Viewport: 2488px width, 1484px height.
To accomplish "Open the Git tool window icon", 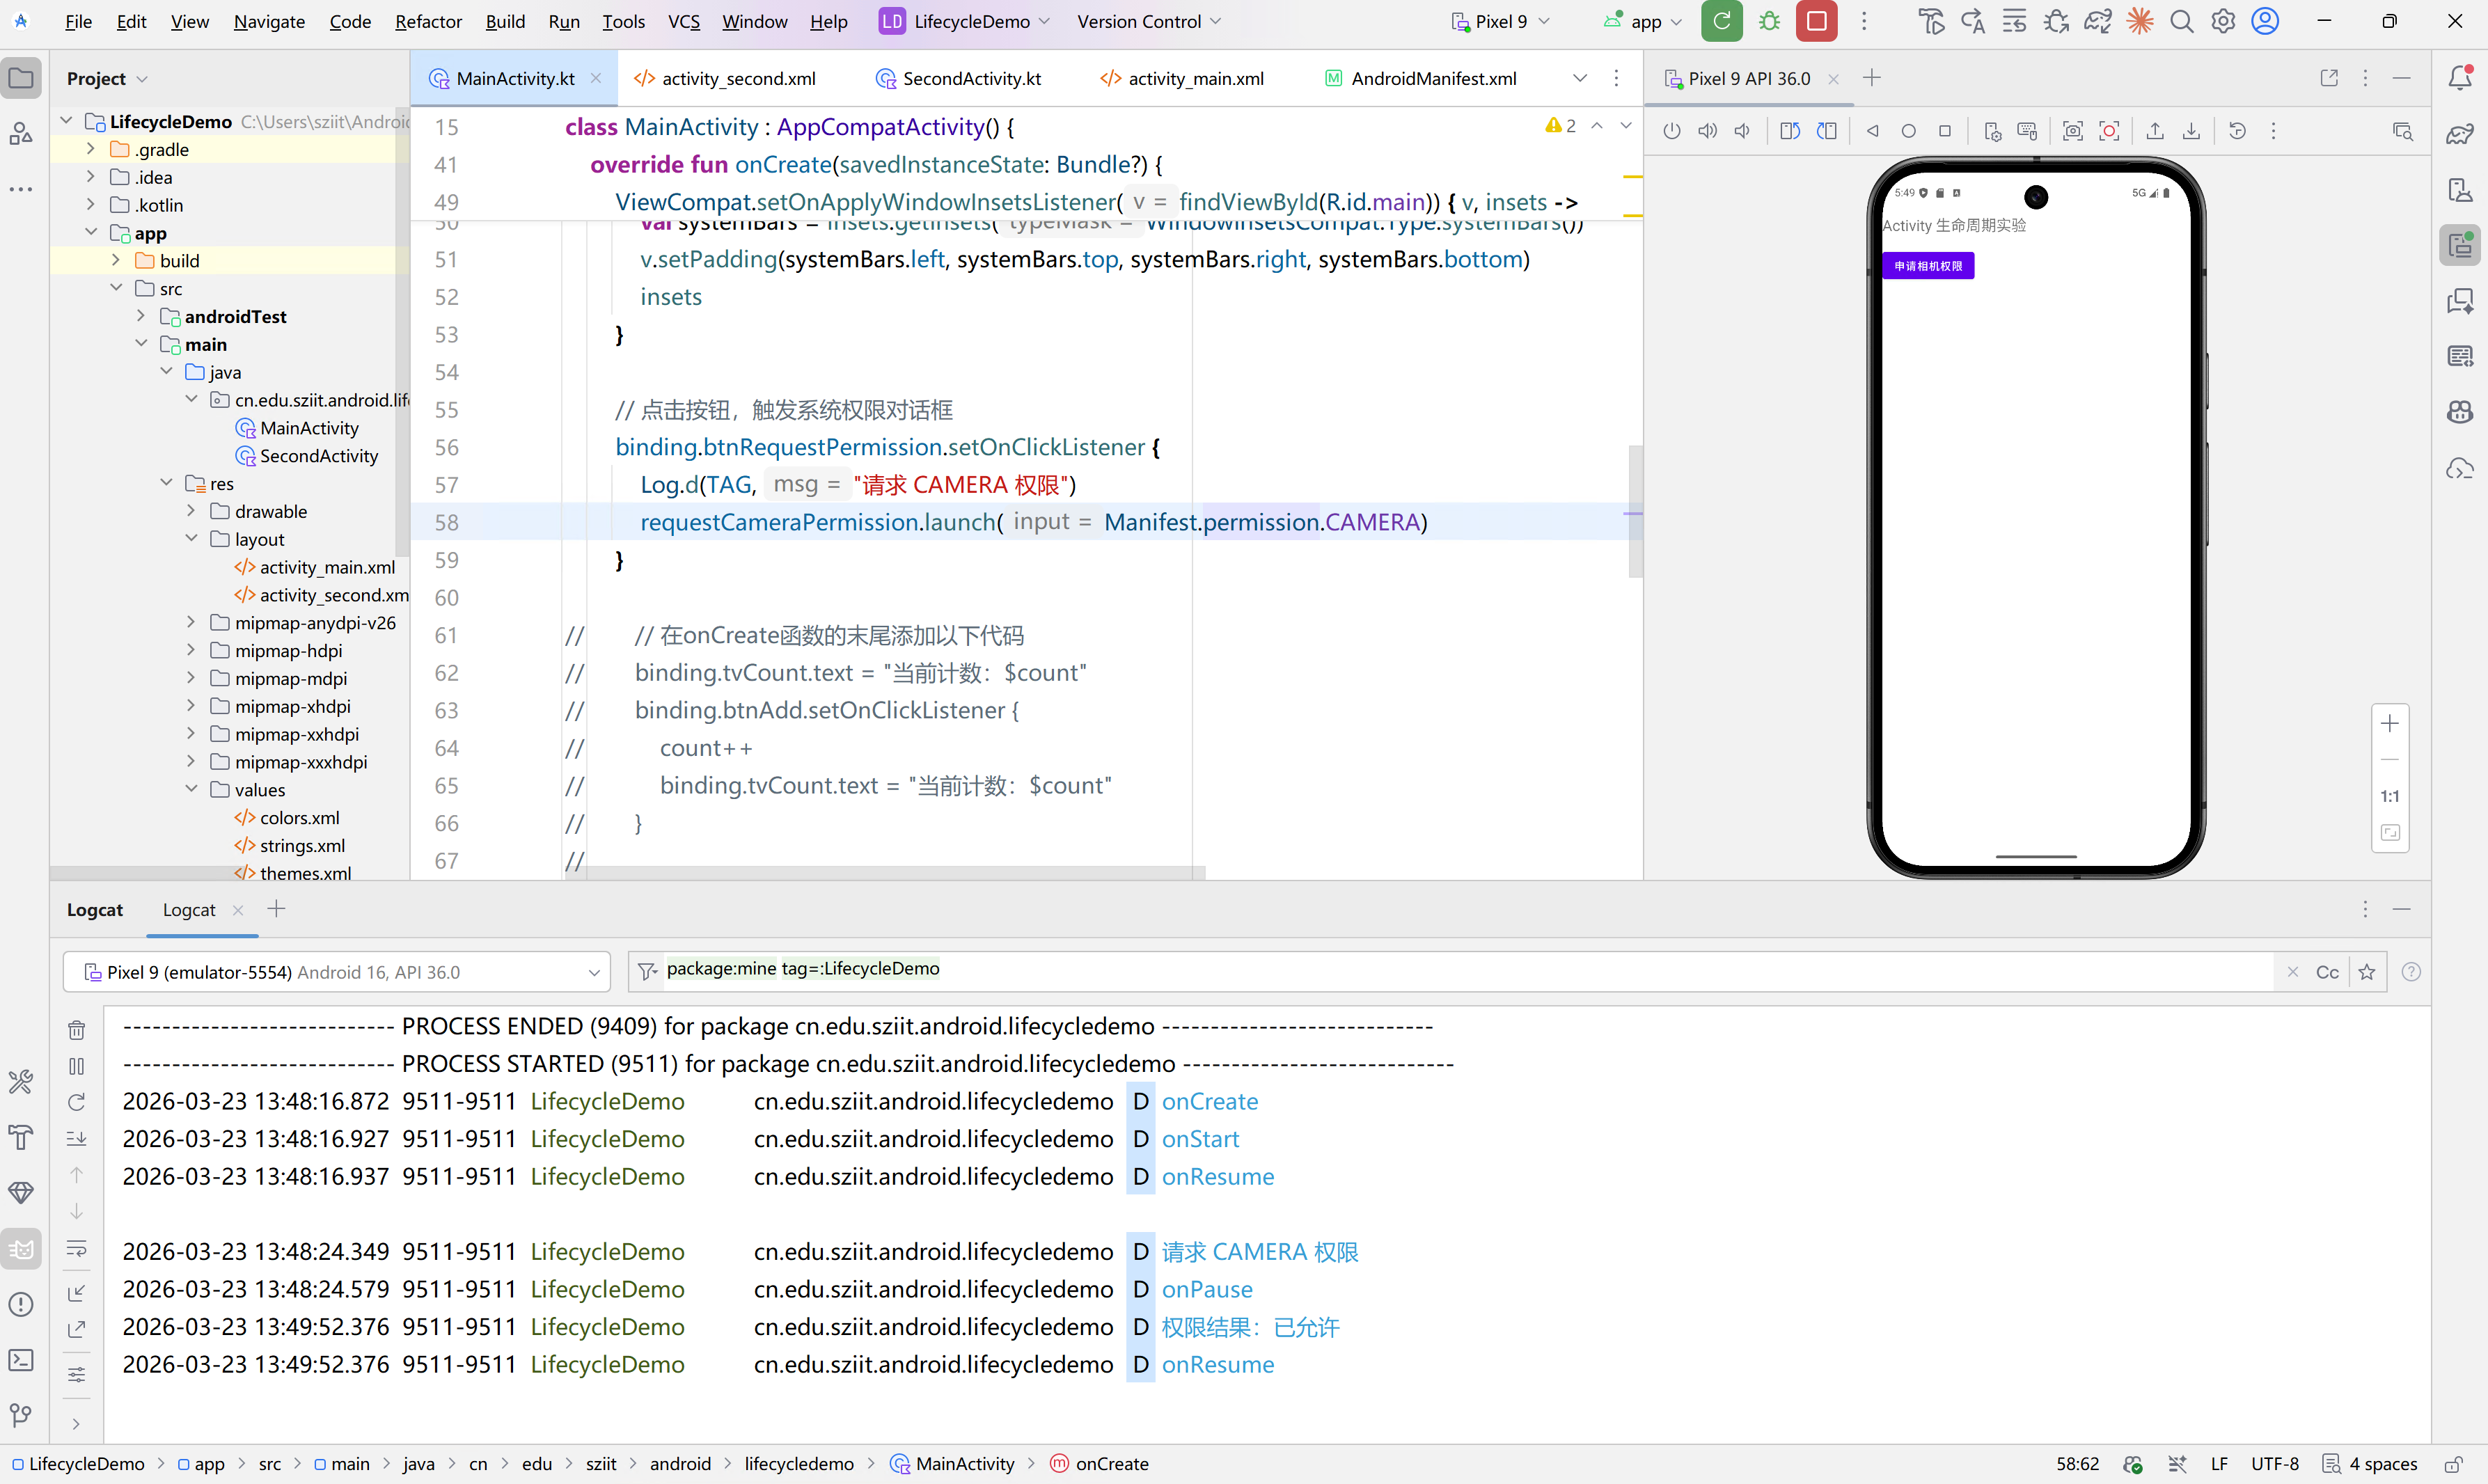I will tap(21, 1415).
